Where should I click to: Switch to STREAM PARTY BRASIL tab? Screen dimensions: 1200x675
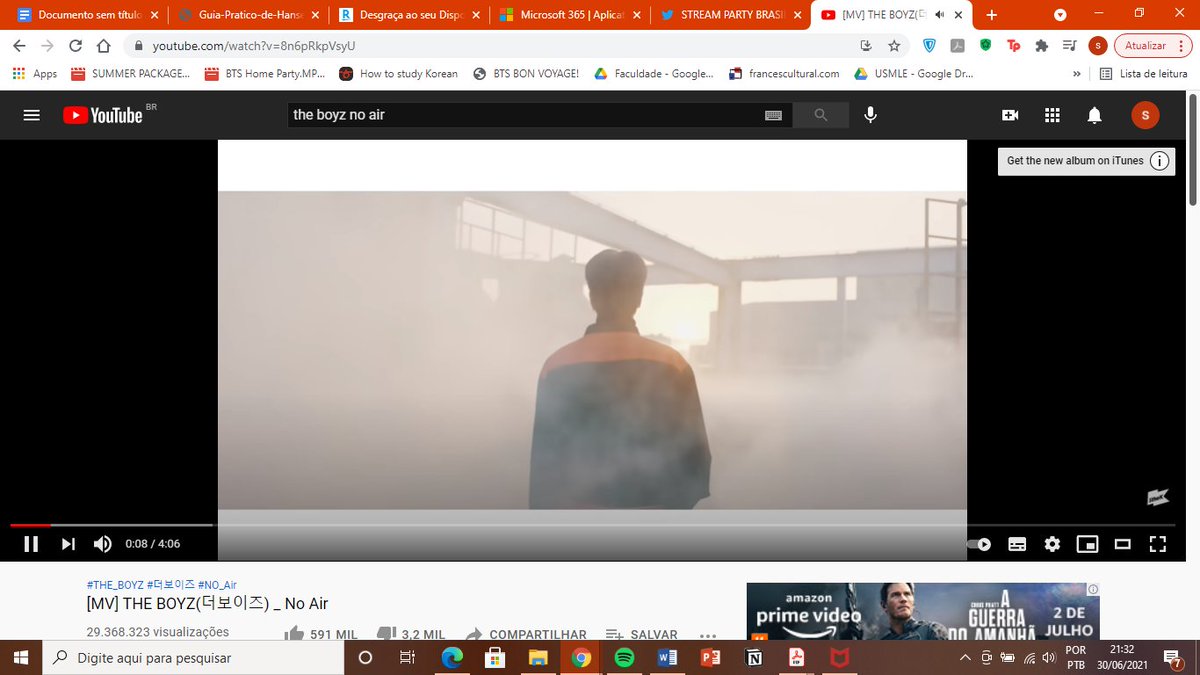coord(732,15)
